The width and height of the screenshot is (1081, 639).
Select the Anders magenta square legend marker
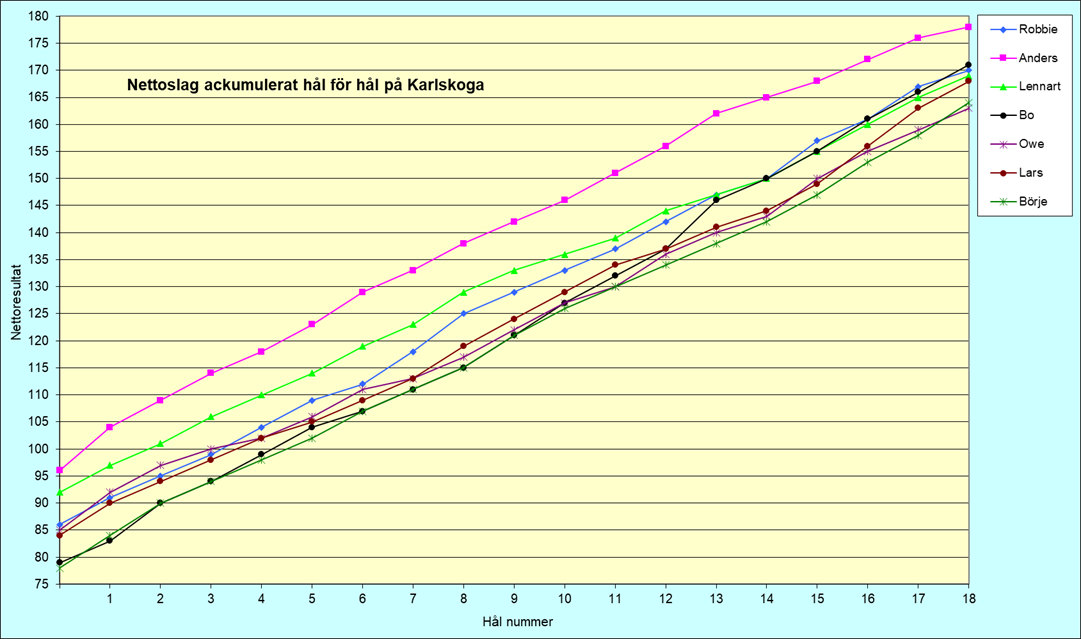1003,58
